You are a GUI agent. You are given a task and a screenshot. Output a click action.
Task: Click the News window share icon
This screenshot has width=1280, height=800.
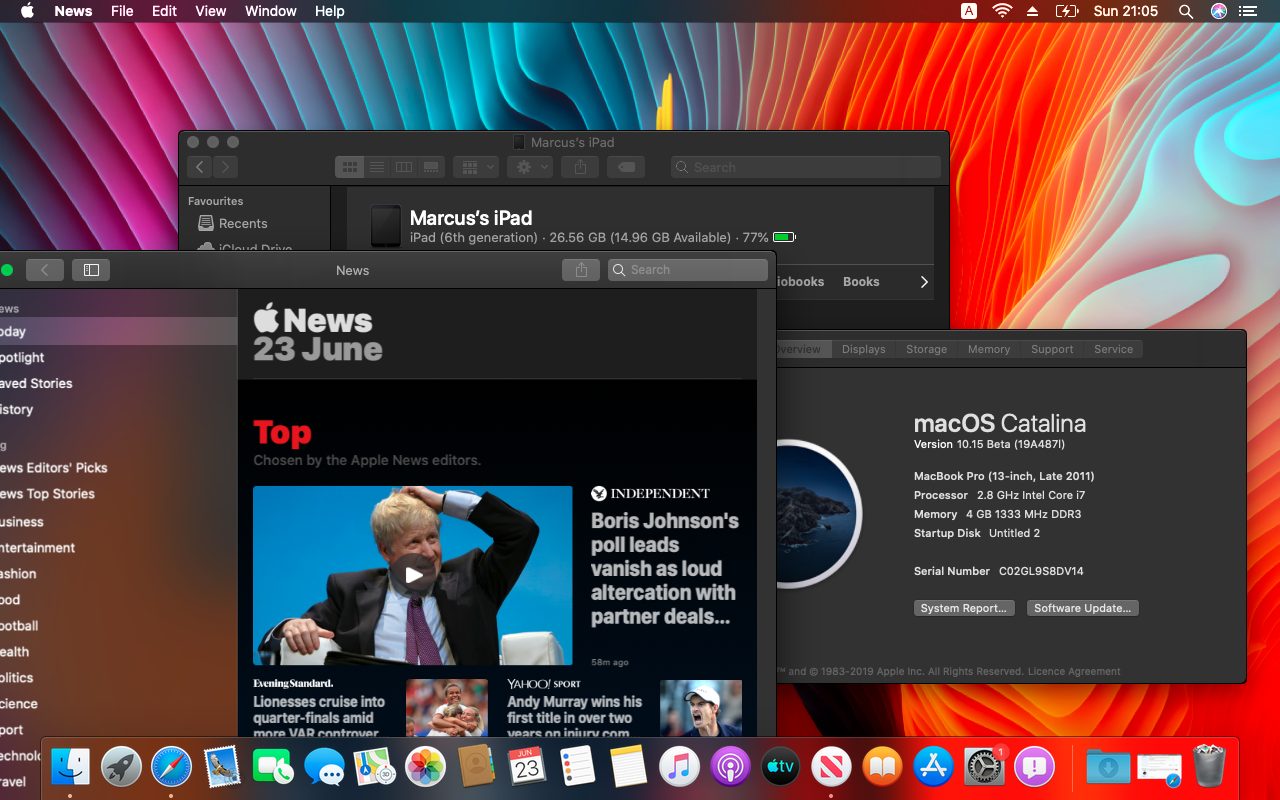pos(581,270)
